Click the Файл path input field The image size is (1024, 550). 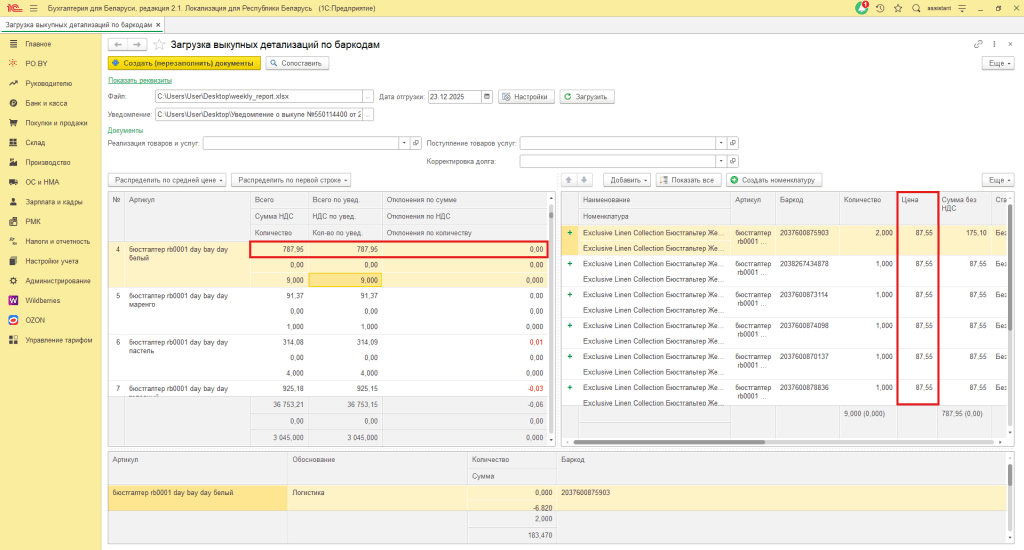click(x=260, y=97)
